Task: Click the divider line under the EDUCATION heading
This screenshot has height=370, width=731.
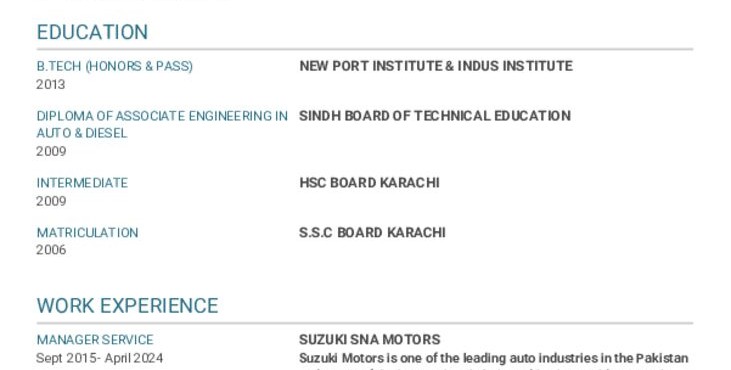Action: (365, 49)
